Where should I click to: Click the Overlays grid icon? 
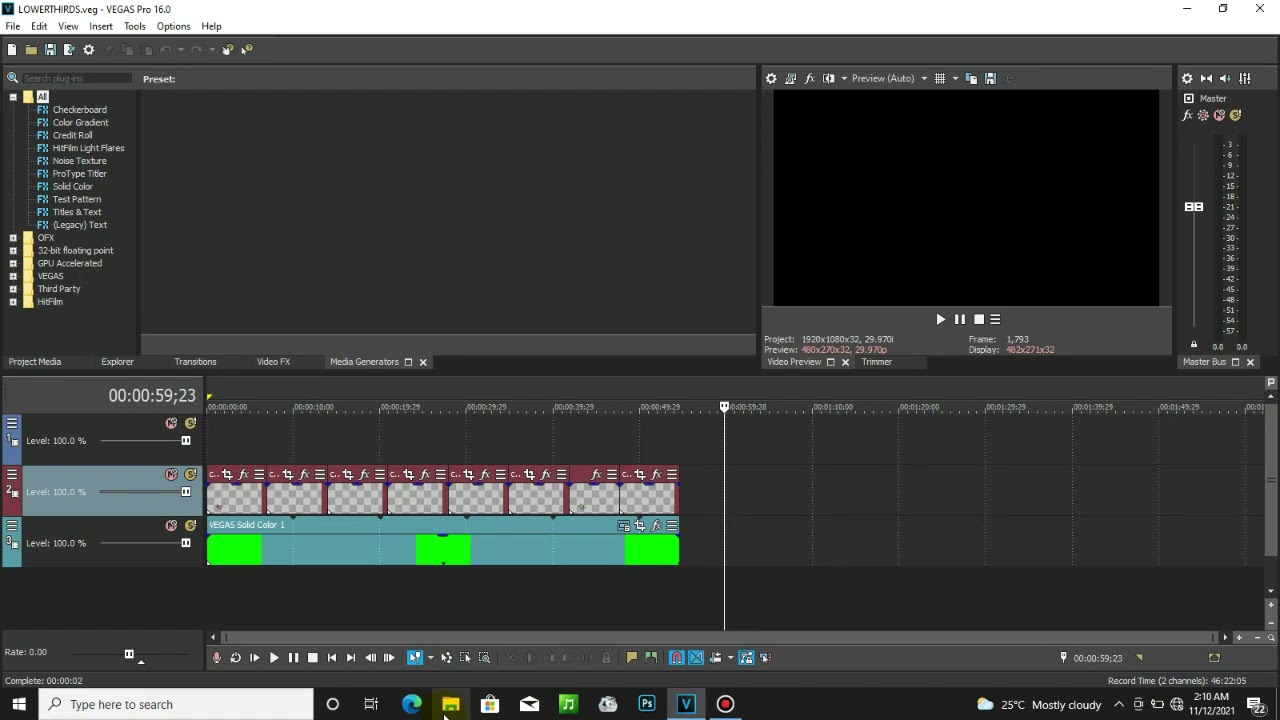[939, 78]
